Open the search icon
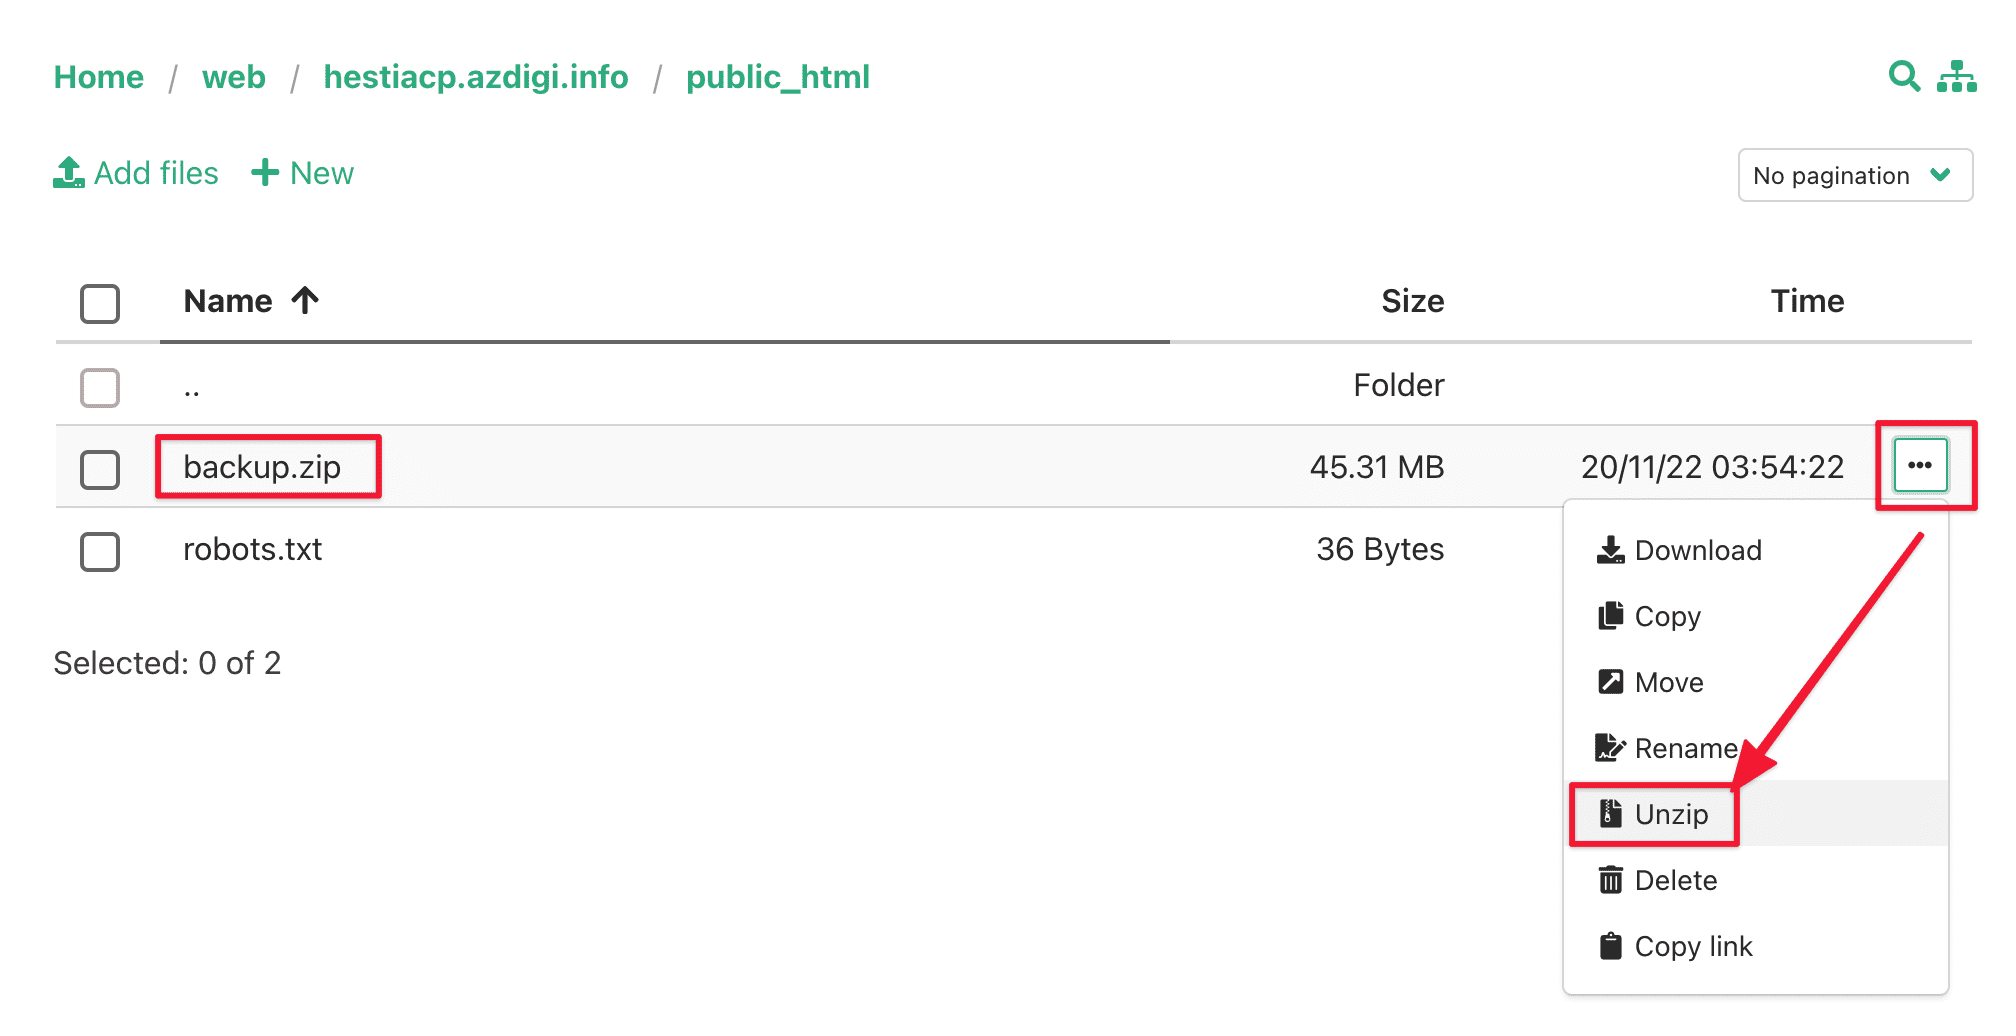The image size is (2016, 1036). (x=1904, y=76)
